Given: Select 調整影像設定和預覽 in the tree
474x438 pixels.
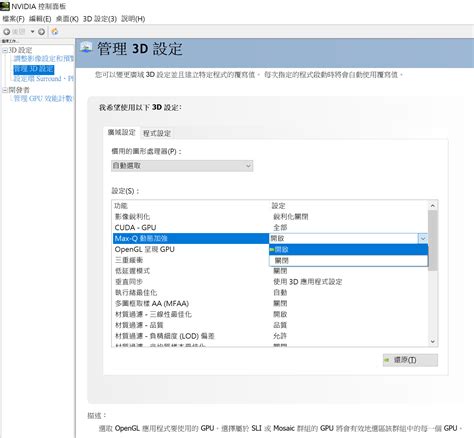Looking at the screenshot, I should pos(44,59).
